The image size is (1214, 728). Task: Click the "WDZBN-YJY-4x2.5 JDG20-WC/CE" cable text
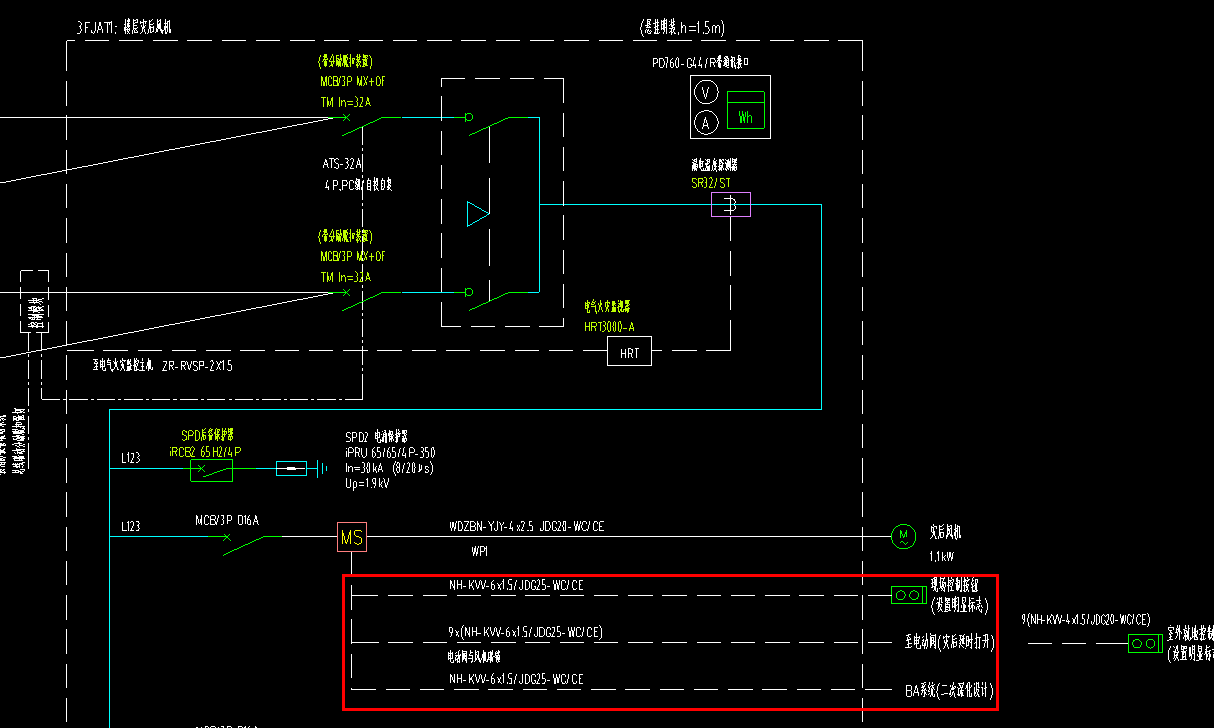point(527,526)
